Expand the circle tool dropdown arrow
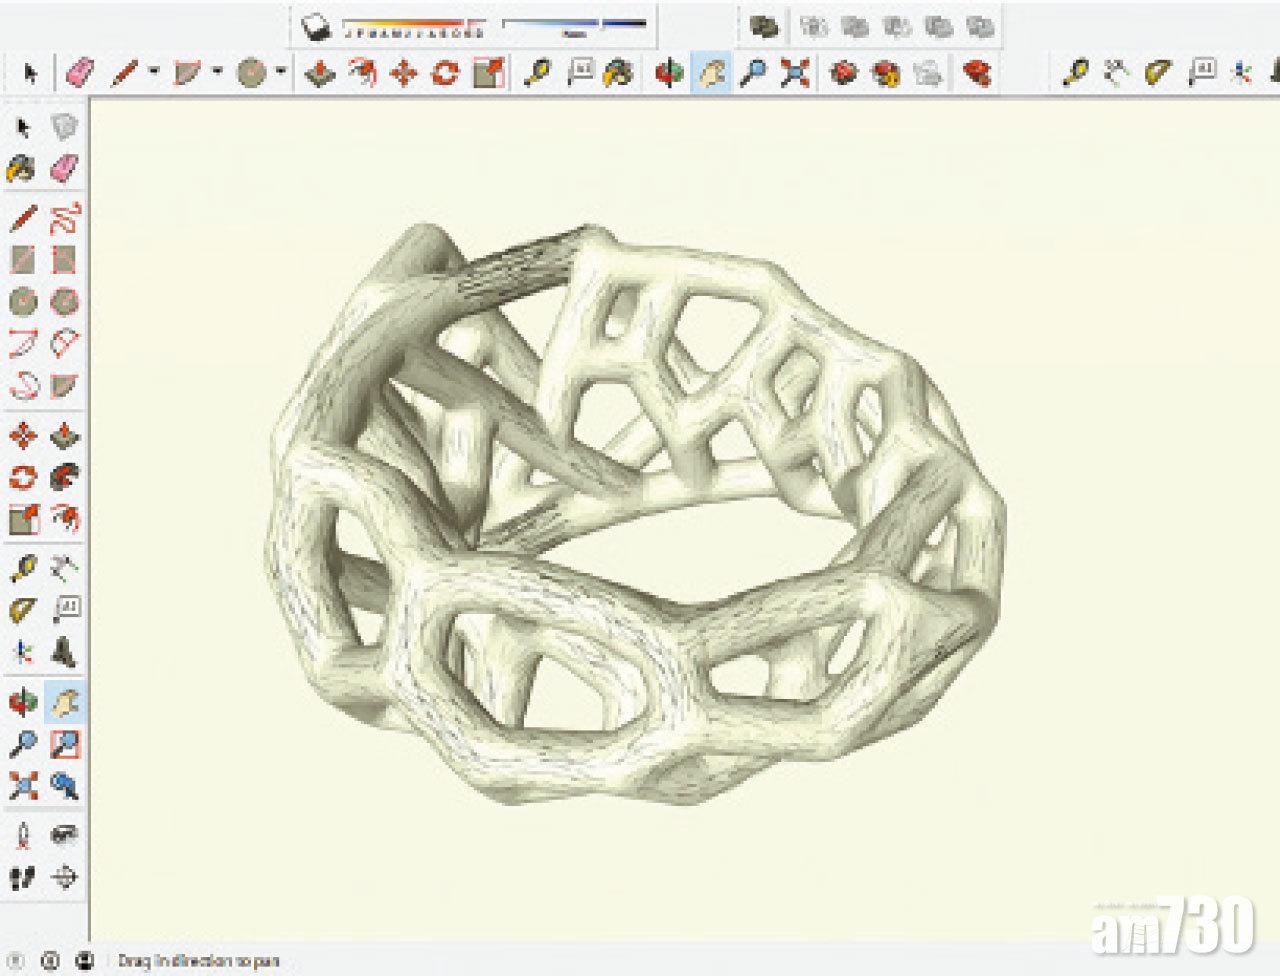Viewport: 1280px width, 976px height. tap(281, 73)
